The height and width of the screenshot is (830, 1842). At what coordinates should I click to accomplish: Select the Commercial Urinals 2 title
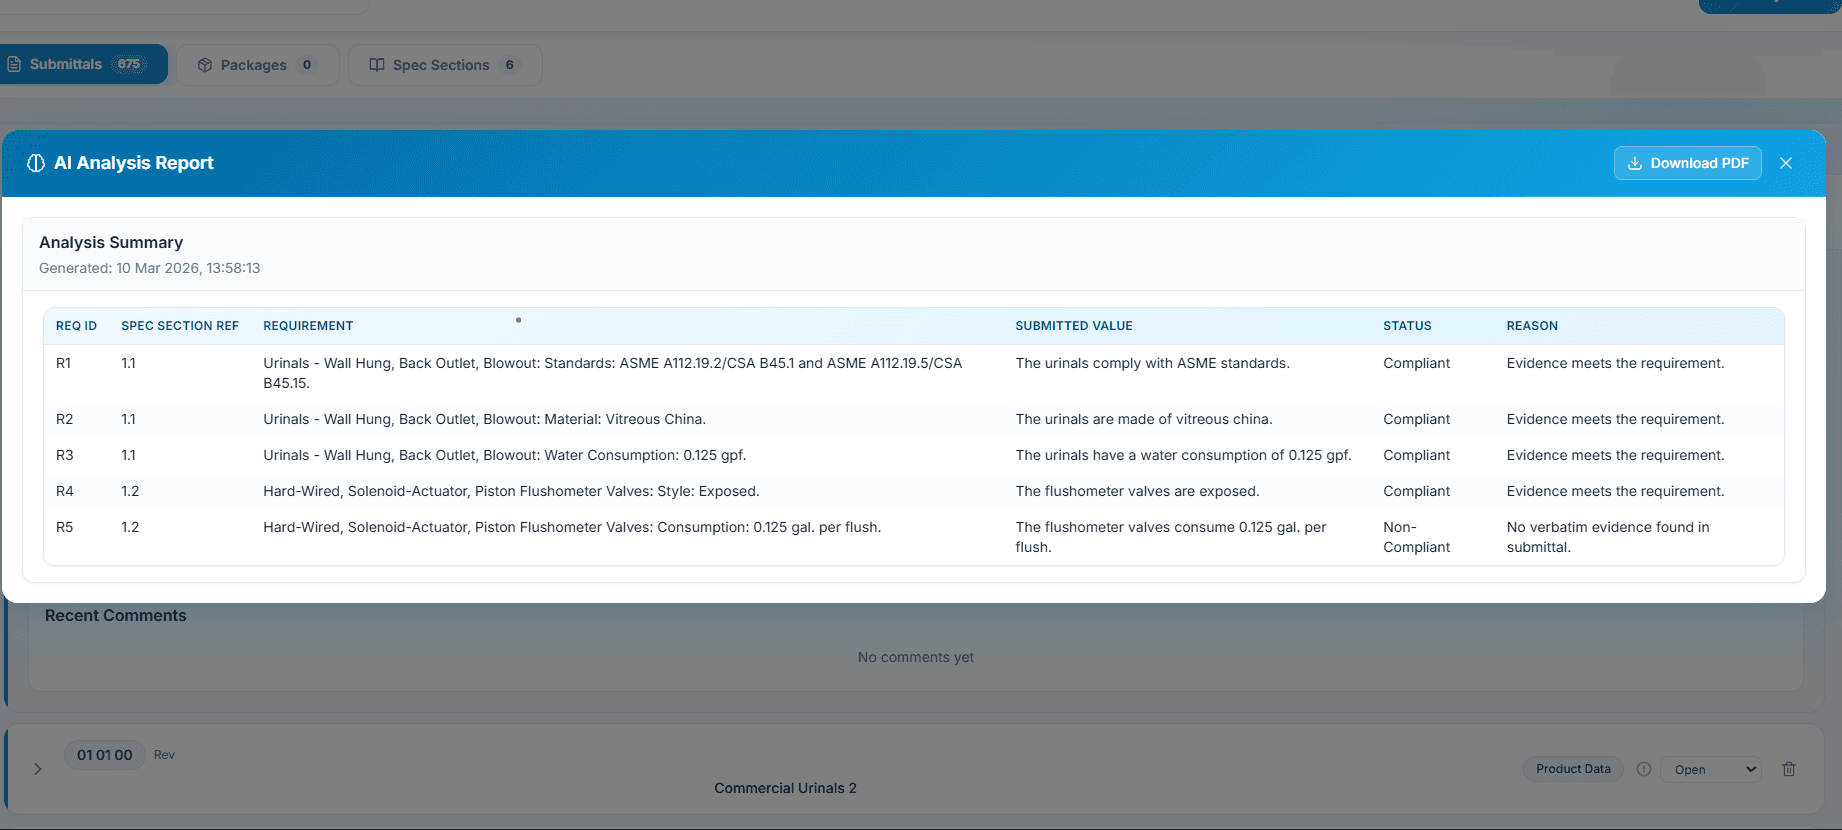785,788
